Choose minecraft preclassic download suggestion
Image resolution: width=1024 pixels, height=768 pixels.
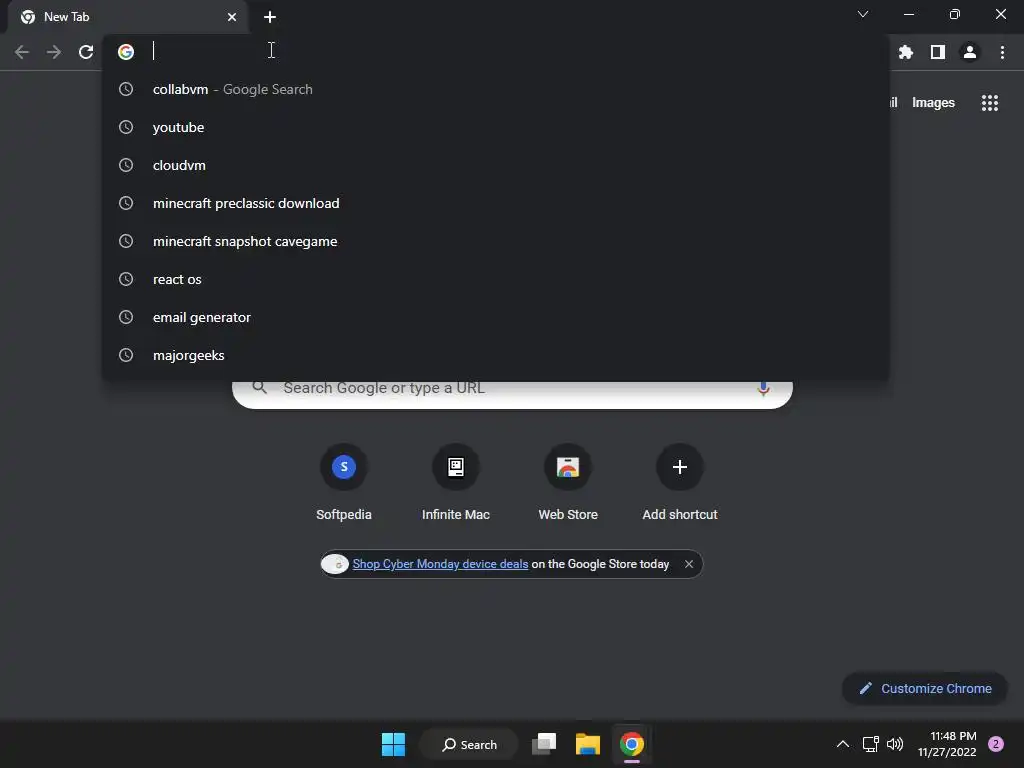[496, 203]
